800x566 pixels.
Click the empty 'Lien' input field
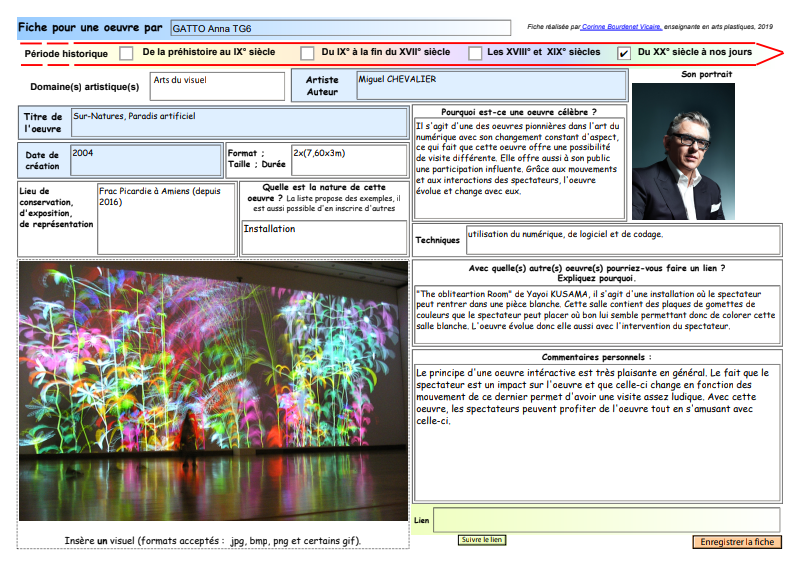click(606, 521)
